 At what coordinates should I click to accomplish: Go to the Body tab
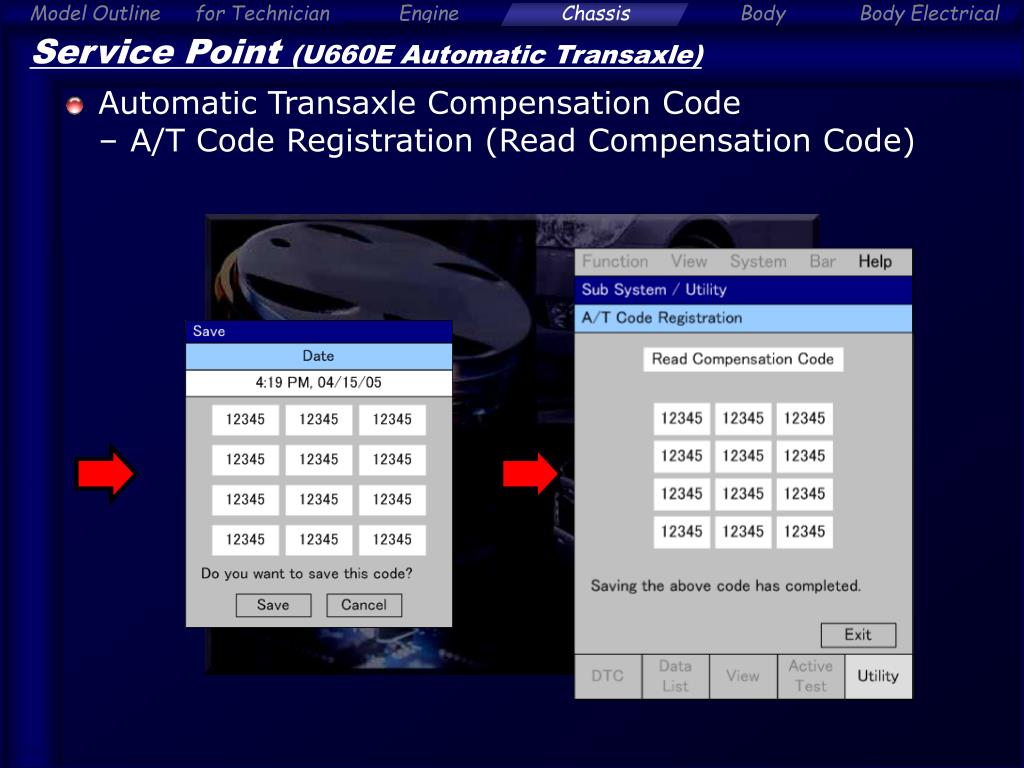point(762,13)
